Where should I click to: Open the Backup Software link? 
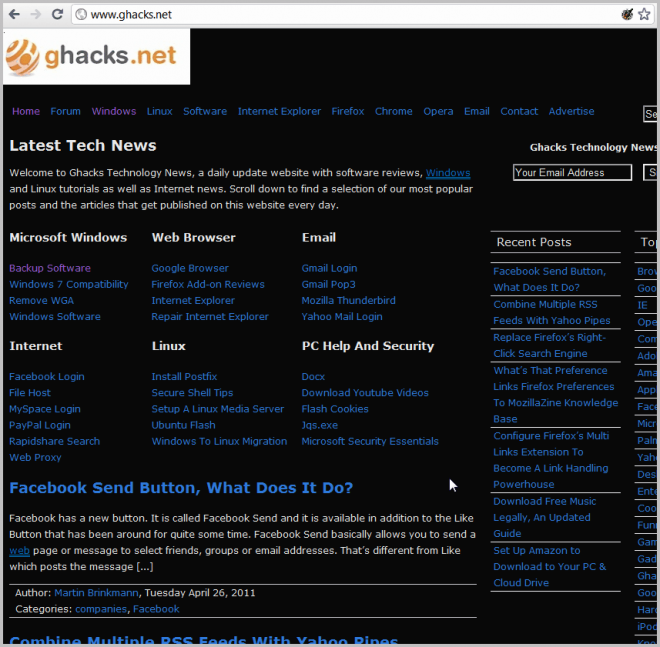[50, 268]
